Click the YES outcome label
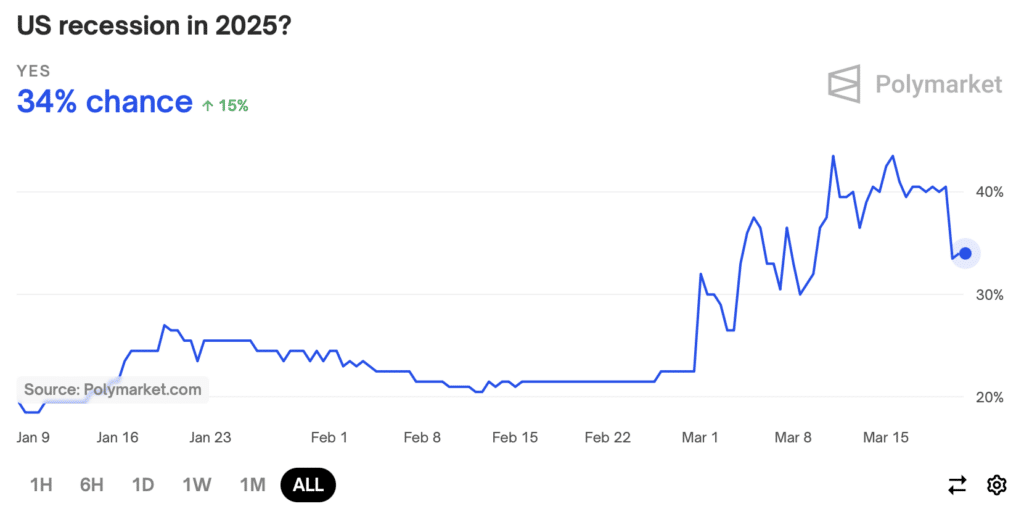Screen dimensions: 1024x514 (33, 71)
